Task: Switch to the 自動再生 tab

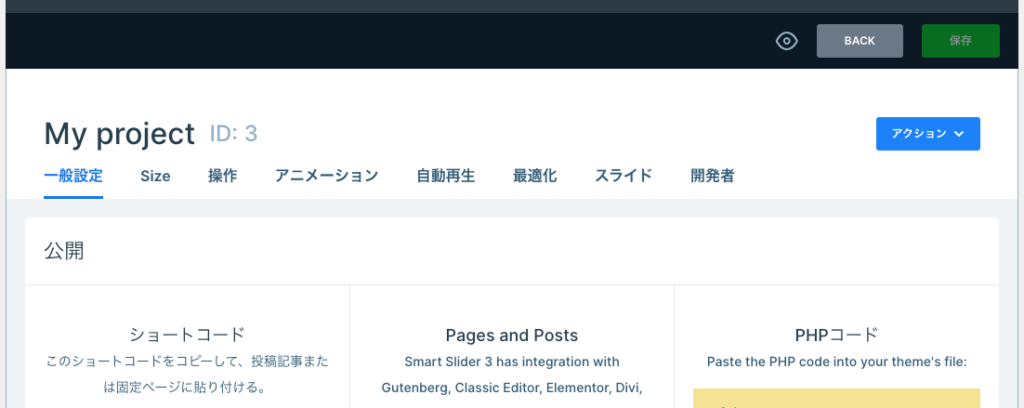Action: pos(445,176)
